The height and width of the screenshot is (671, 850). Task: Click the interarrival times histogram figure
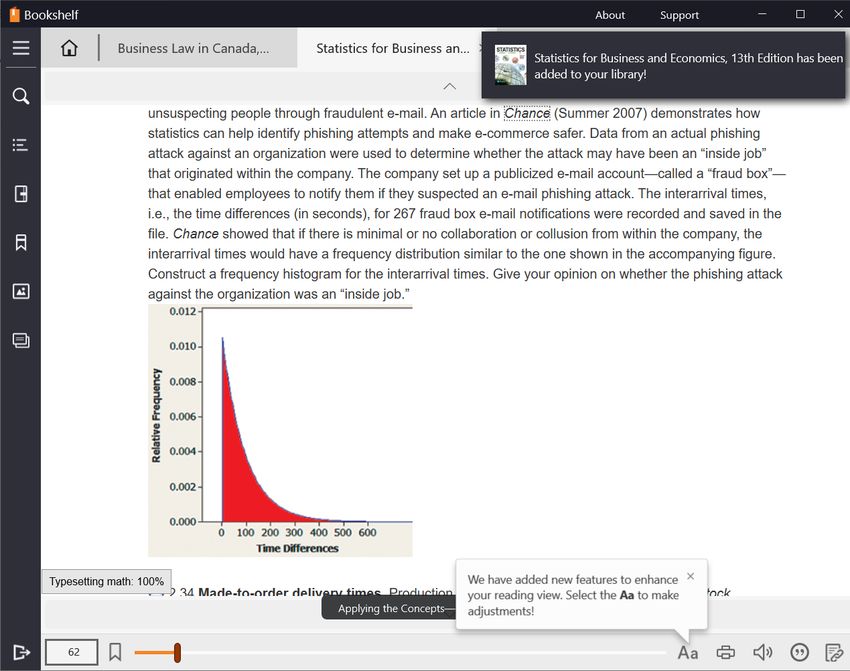point(280,430)
